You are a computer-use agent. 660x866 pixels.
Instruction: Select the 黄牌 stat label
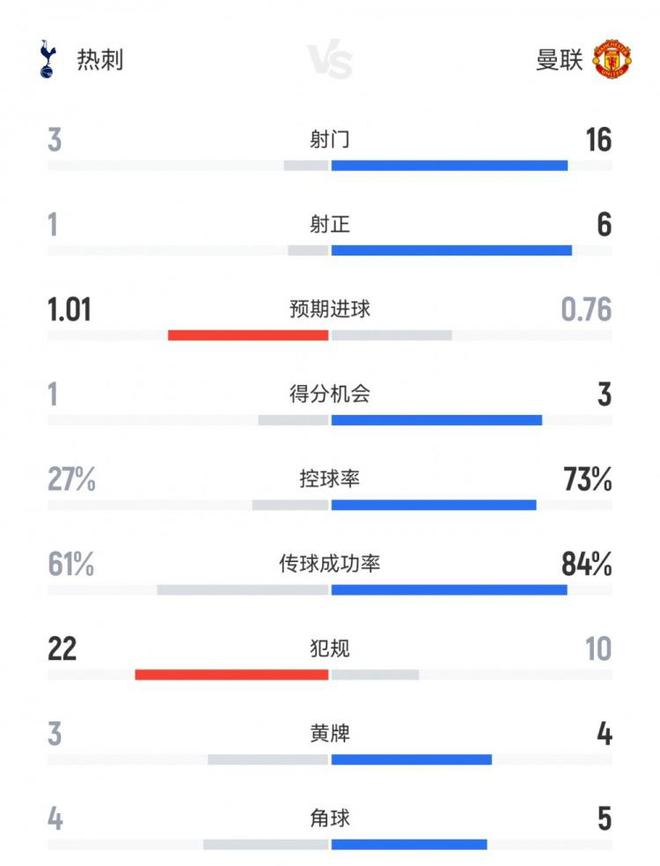point(330,734)
